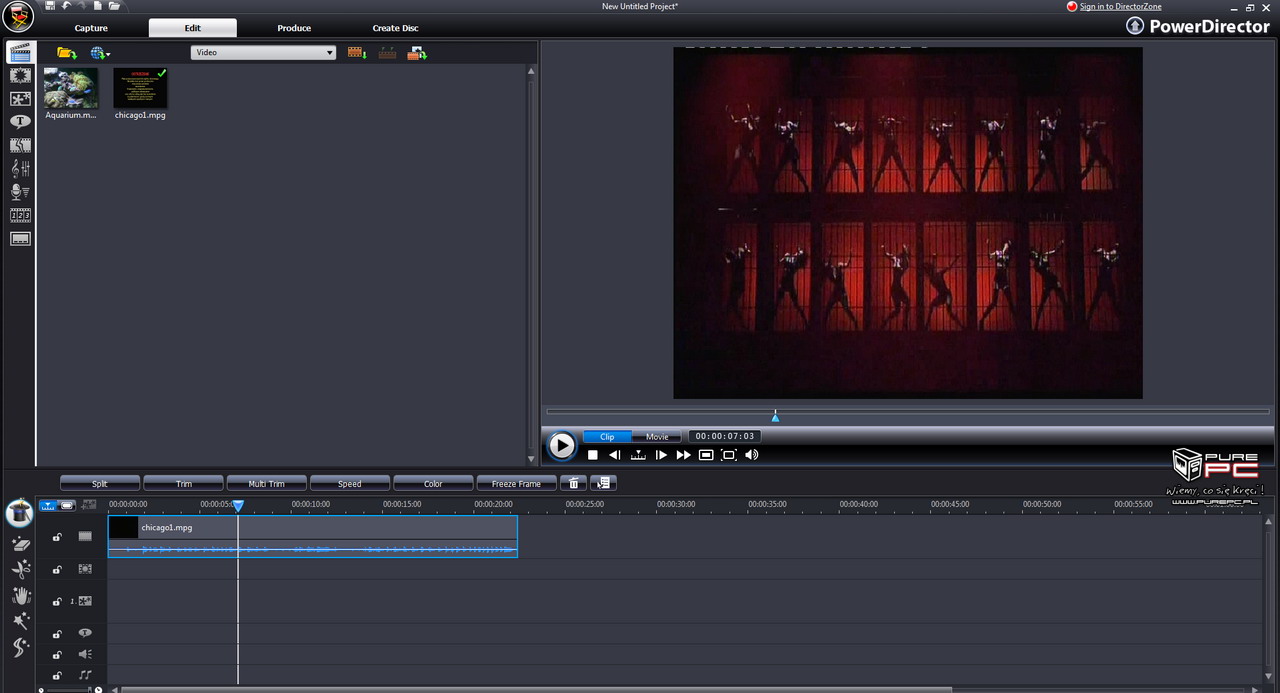Open the Effect Room
This screenshot has width=1280, height=693.
tap(20, 76)
